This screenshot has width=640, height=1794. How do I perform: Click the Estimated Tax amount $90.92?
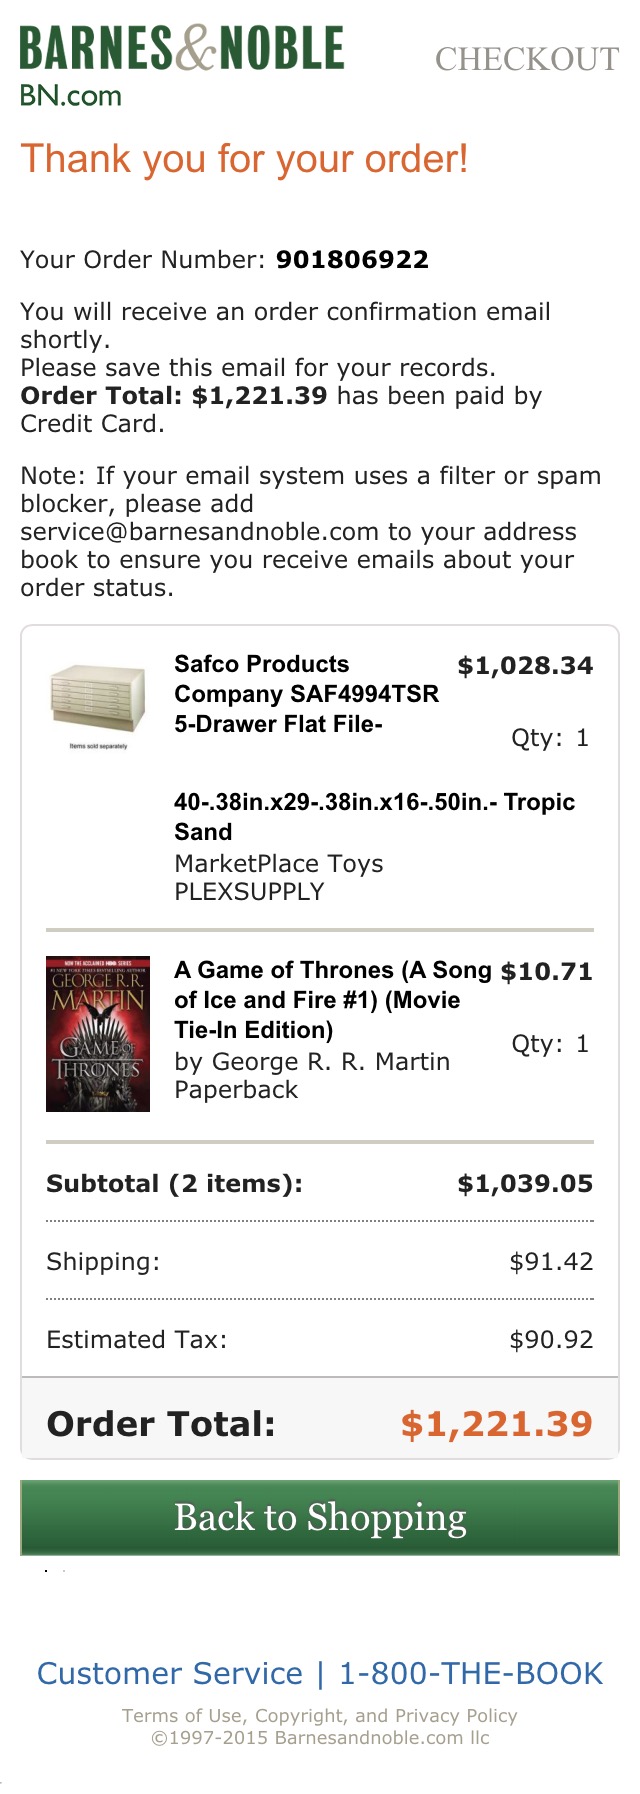pyautogui.click(x=551, y=1340)
